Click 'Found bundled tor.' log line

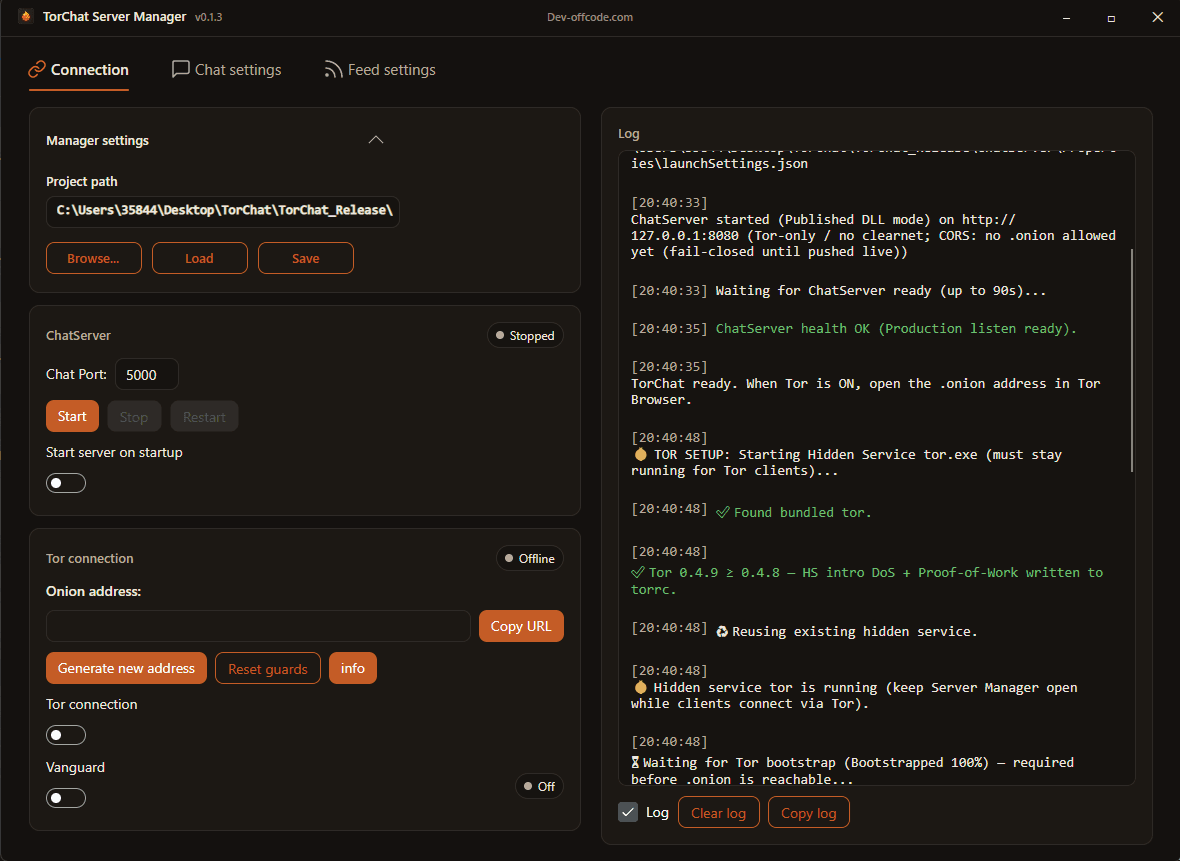tap(751, 512)
